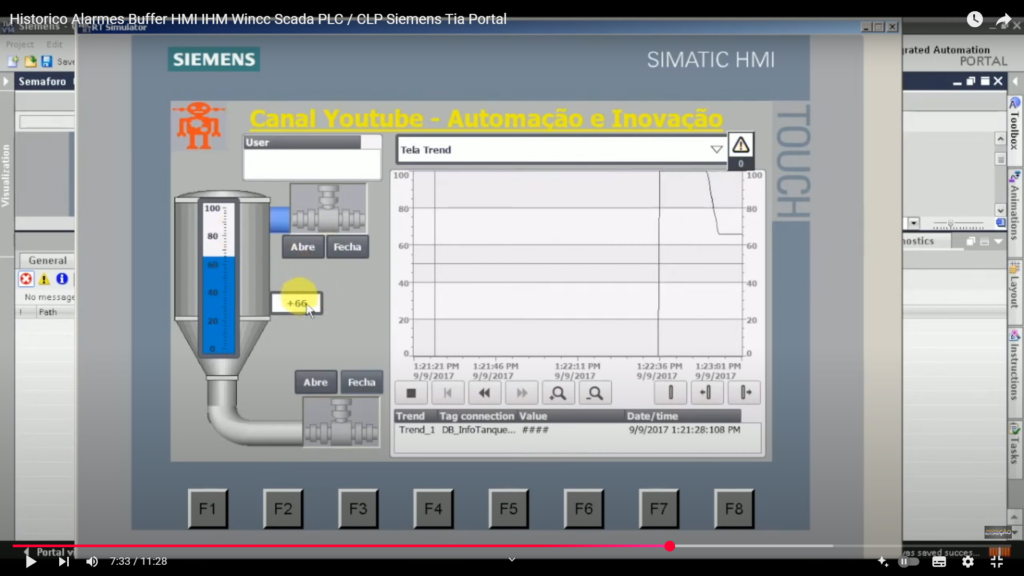
Task: Click the upper valve Fecha button
Action: click(347, 247)
